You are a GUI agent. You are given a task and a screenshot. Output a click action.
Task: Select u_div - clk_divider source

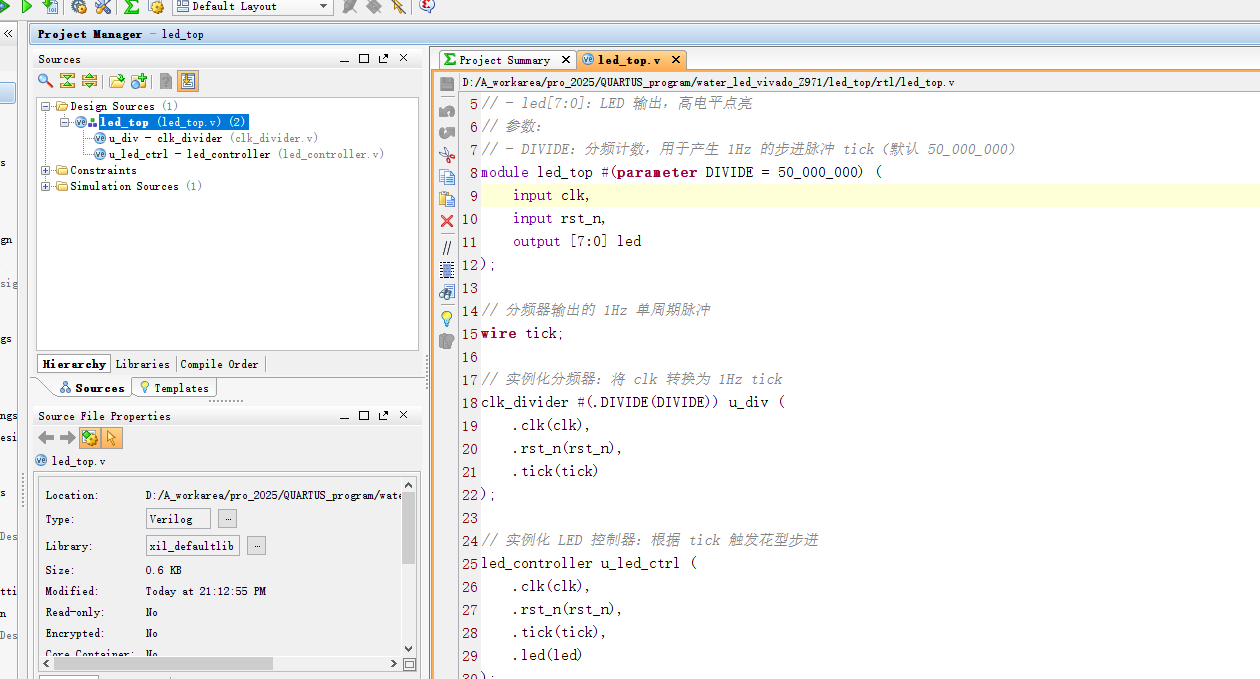tap(205, 138)
